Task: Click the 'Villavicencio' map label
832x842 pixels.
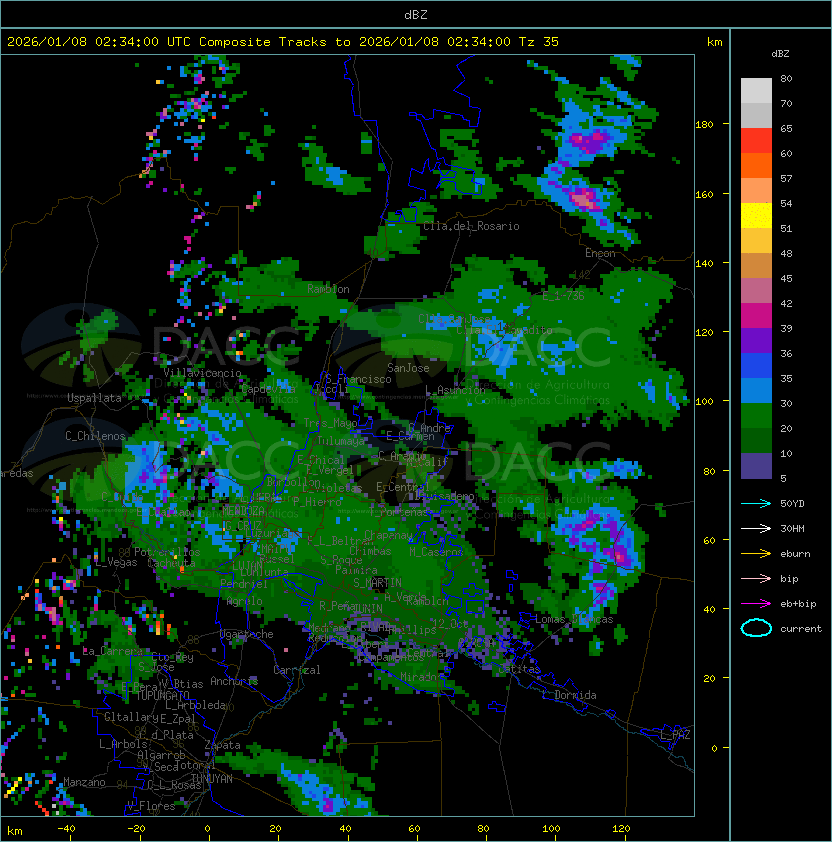Action: [202, 373]
